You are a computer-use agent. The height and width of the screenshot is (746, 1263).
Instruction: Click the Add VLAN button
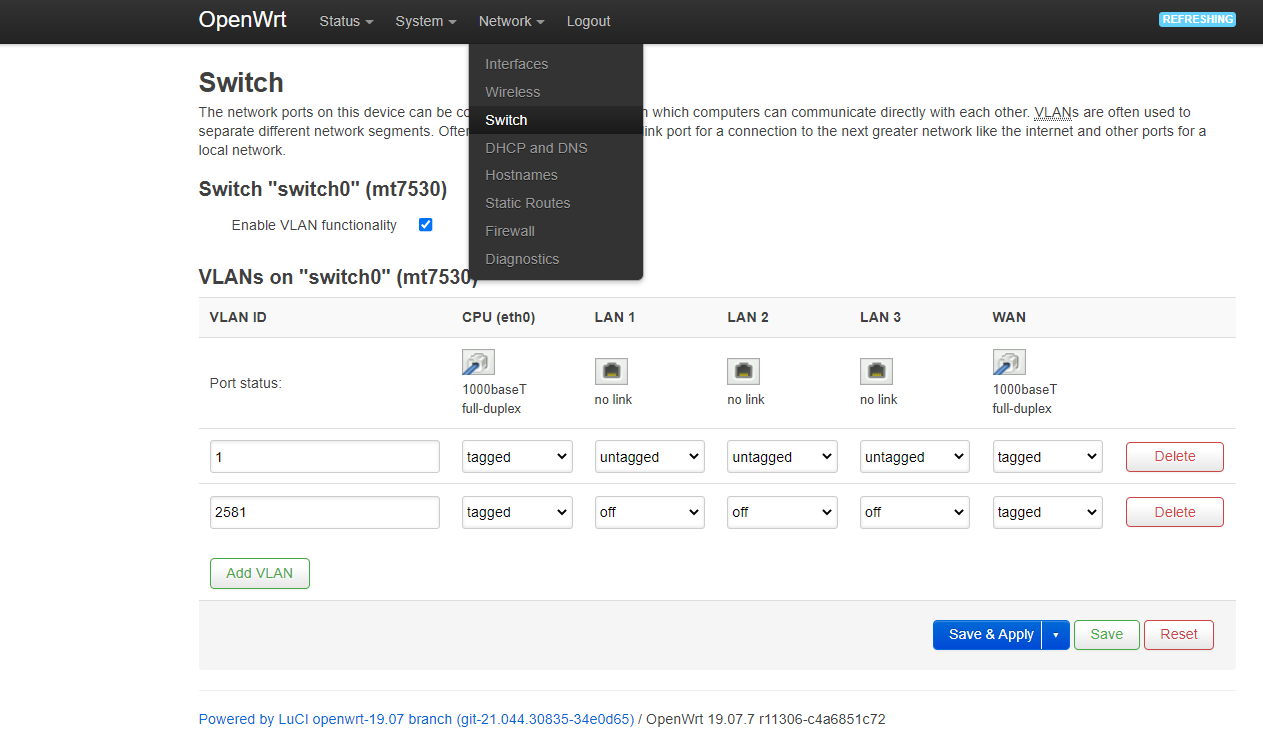(260, 573)
